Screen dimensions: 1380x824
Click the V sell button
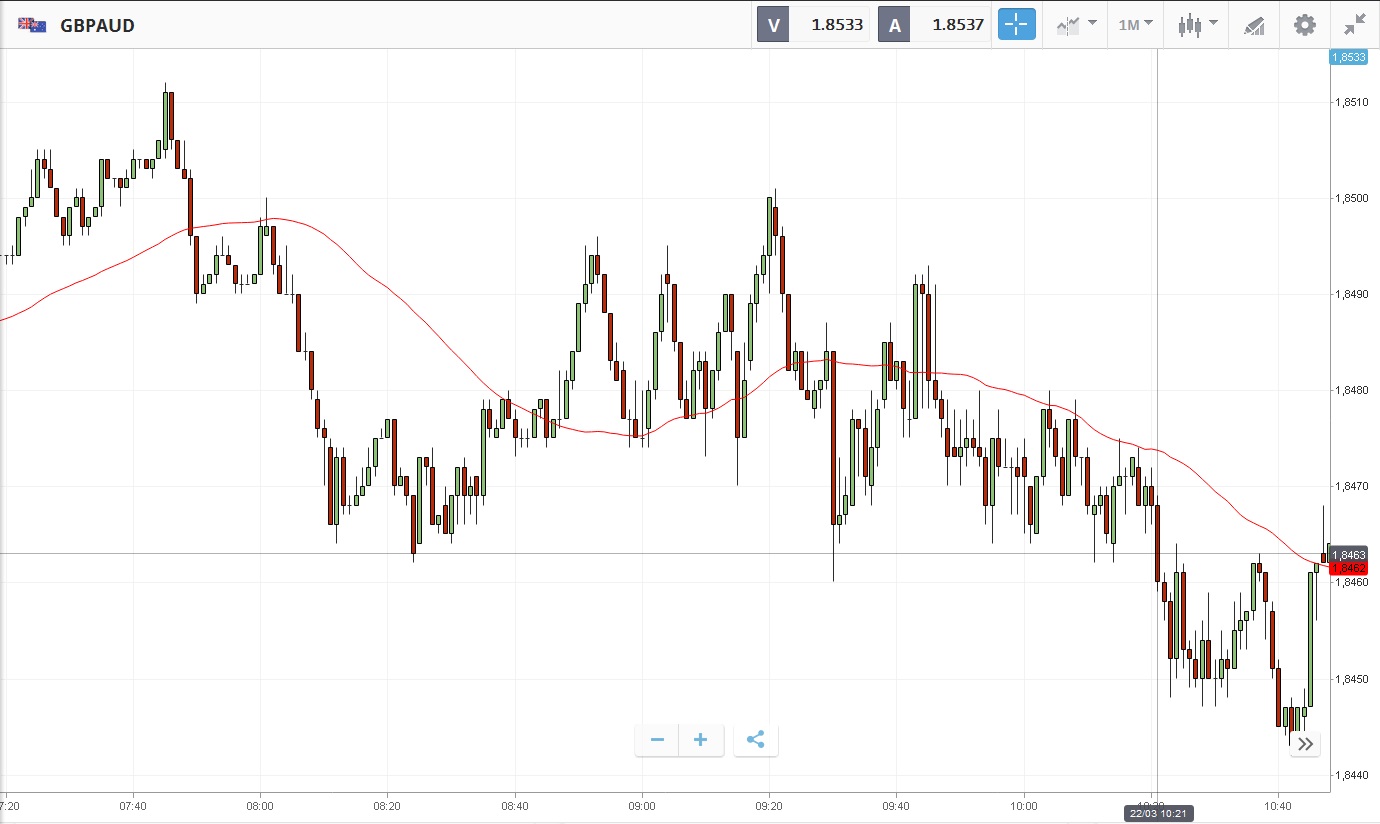click(x=773, y=25)
